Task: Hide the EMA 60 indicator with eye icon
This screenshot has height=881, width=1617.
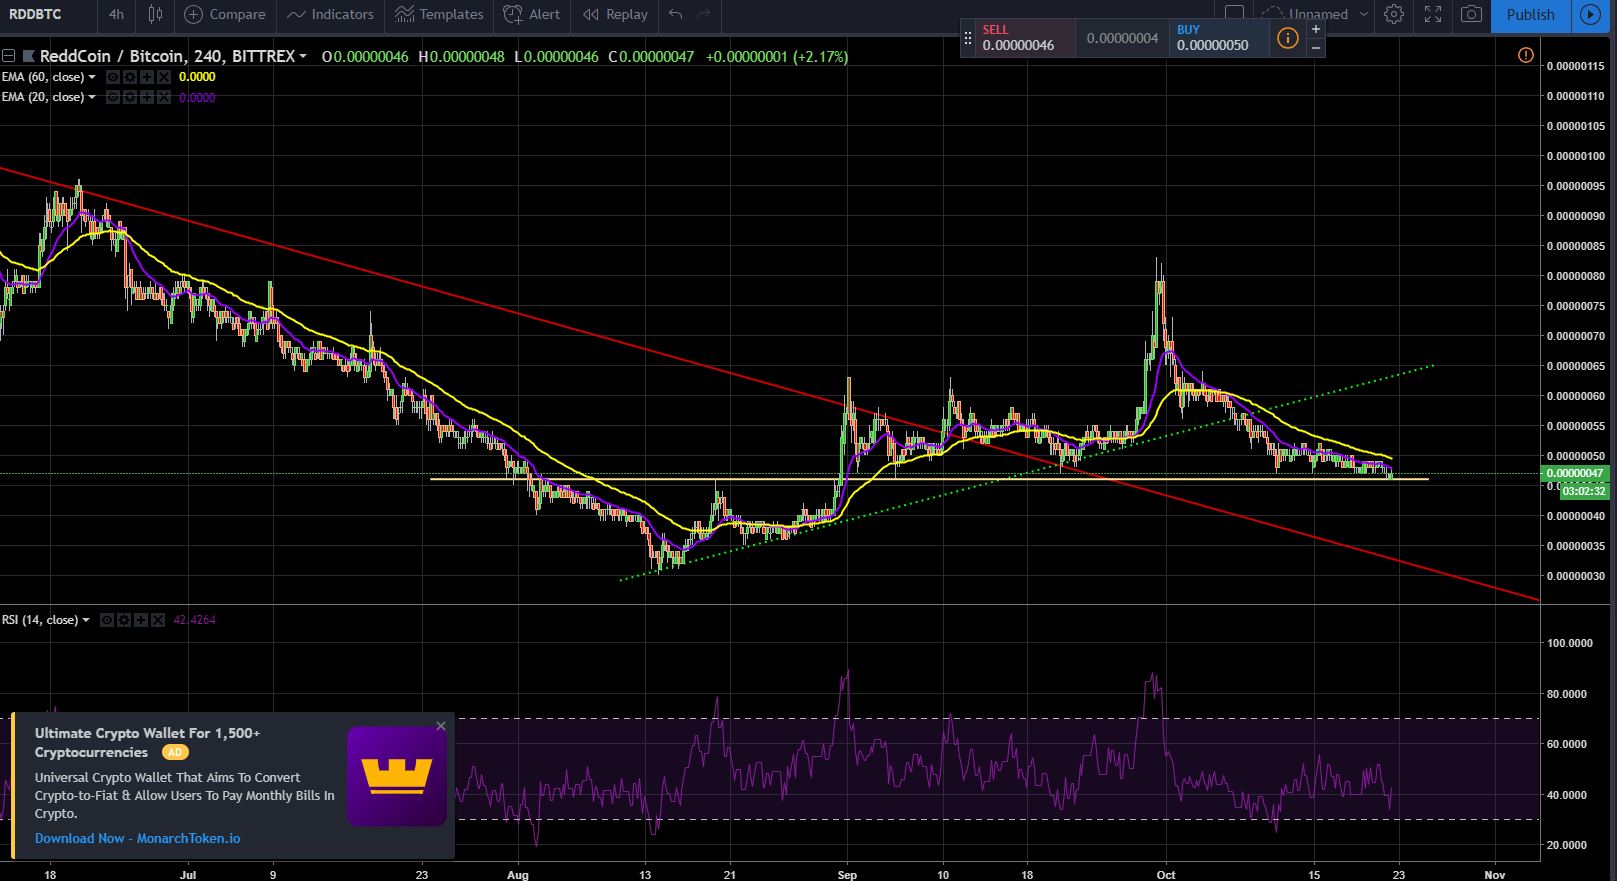Action: coord(113,77)
